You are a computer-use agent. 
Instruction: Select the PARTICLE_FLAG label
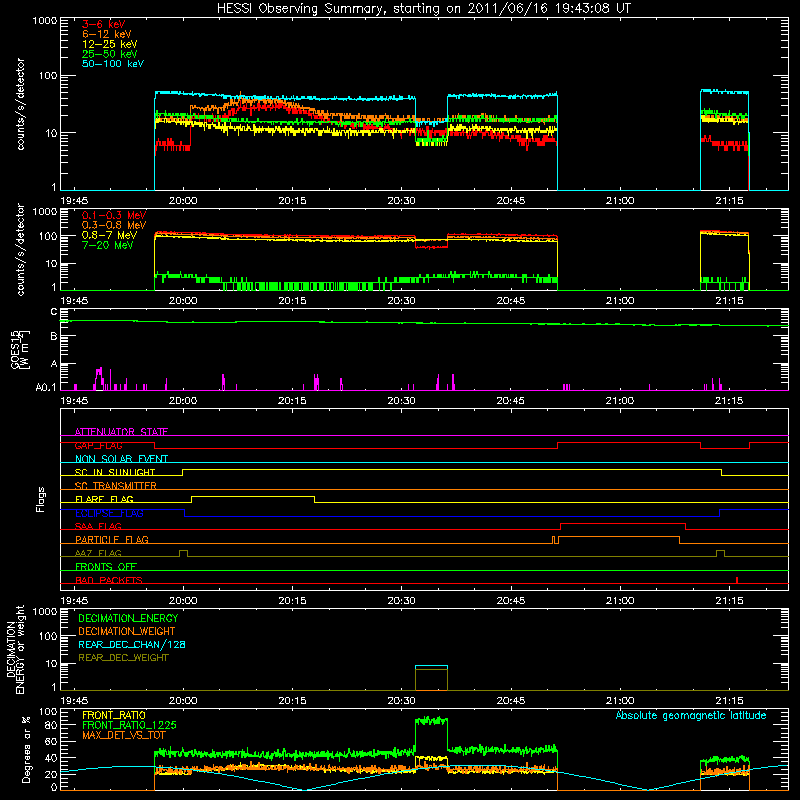tap(112, 539)
